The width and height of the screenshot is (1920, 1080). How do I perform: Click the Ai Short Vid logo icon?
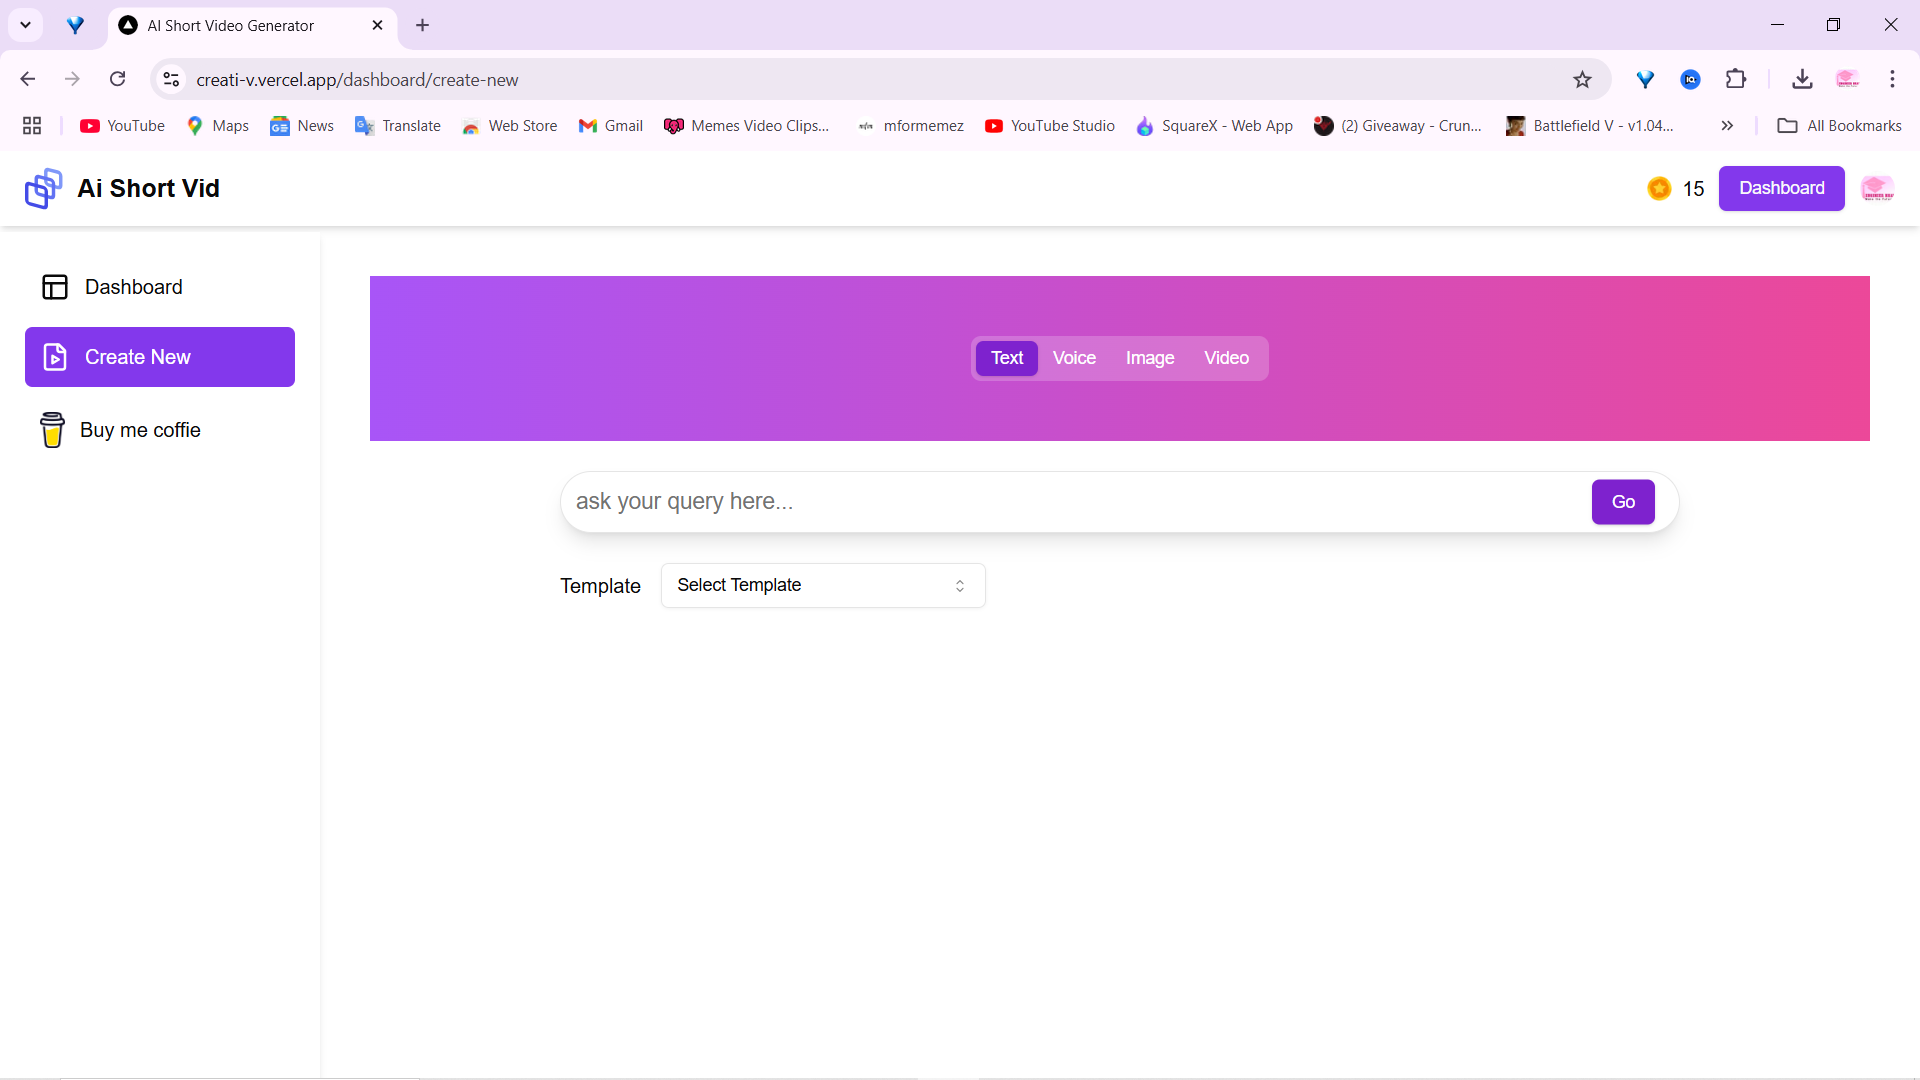43,188
